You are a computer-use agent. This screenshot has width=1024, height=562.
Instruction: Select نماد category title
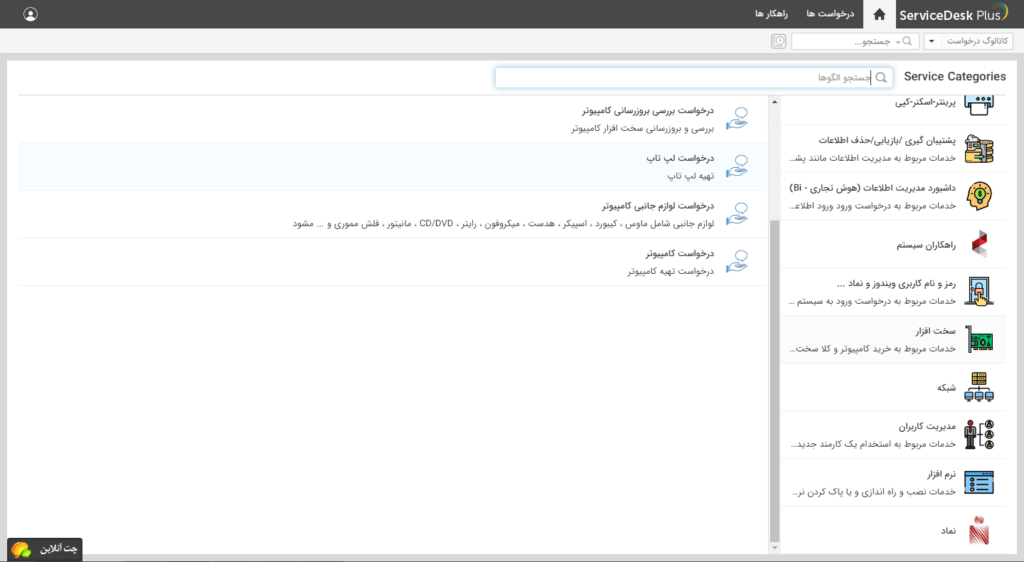(x=948, y=531)
